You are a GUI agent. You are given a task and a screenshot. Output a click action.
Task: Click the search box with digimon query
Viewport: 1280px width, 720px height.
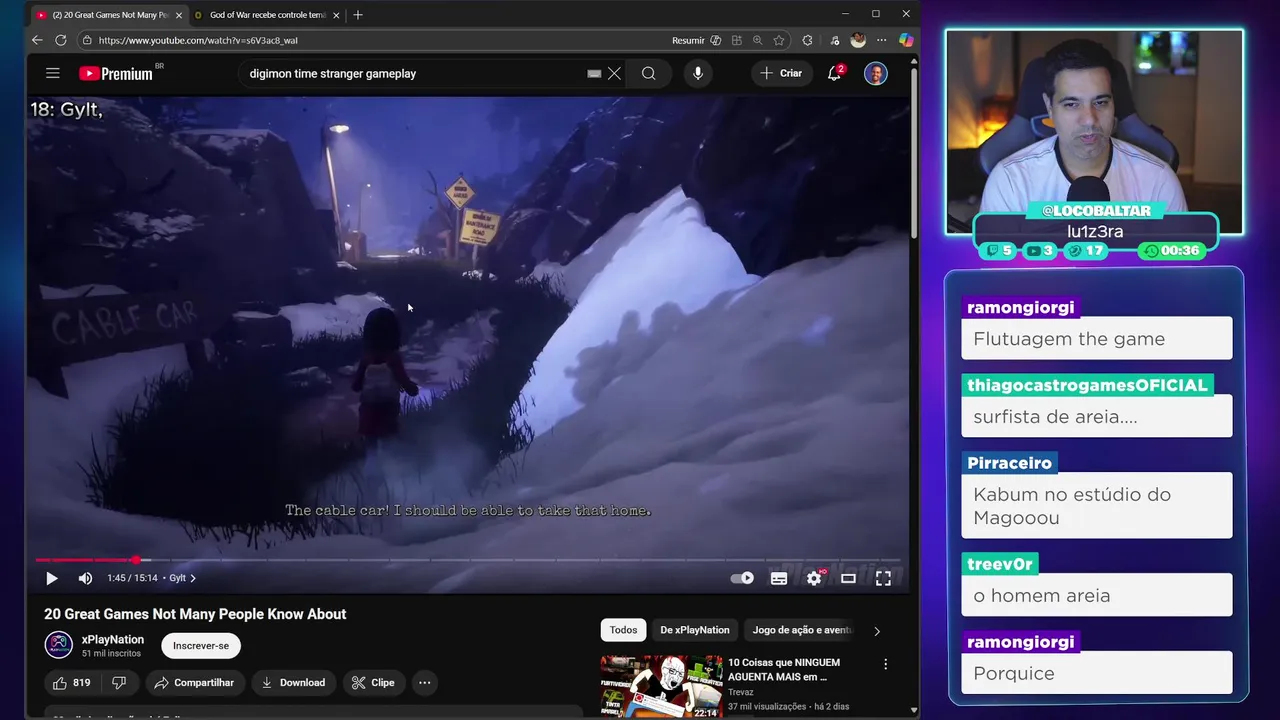coord(415,73)
